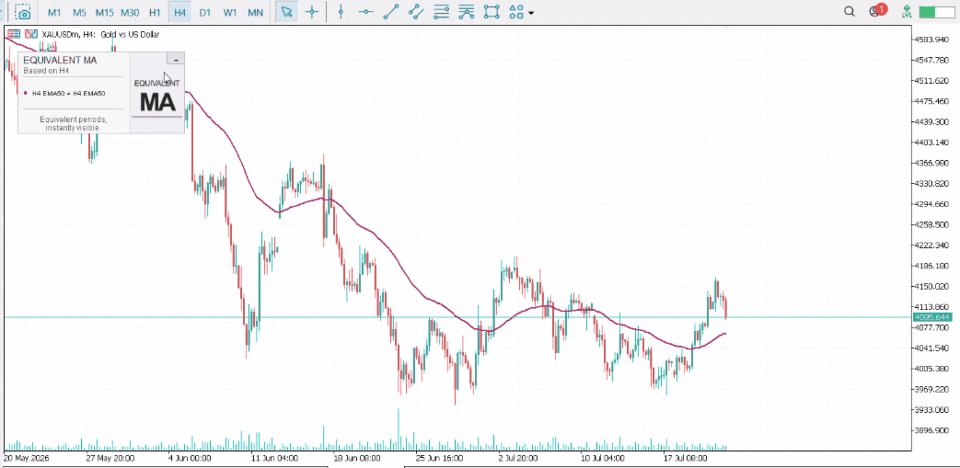Select the trendline drawing tool
The width and height of the screenshot is (960, 468).
[391, 12]
